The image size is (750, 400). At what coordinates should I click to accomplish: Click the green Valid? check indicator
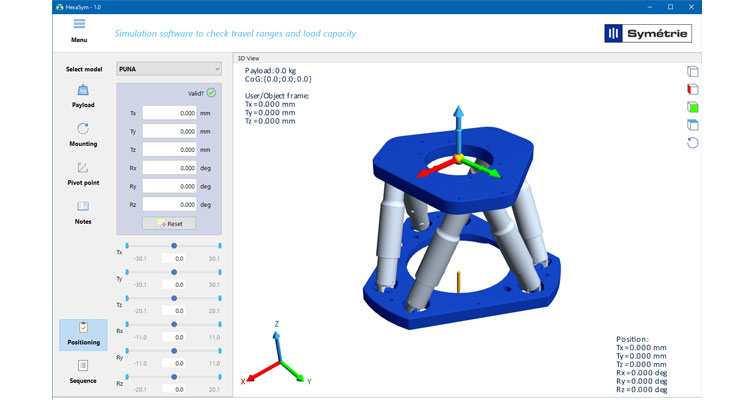[212, 93]
